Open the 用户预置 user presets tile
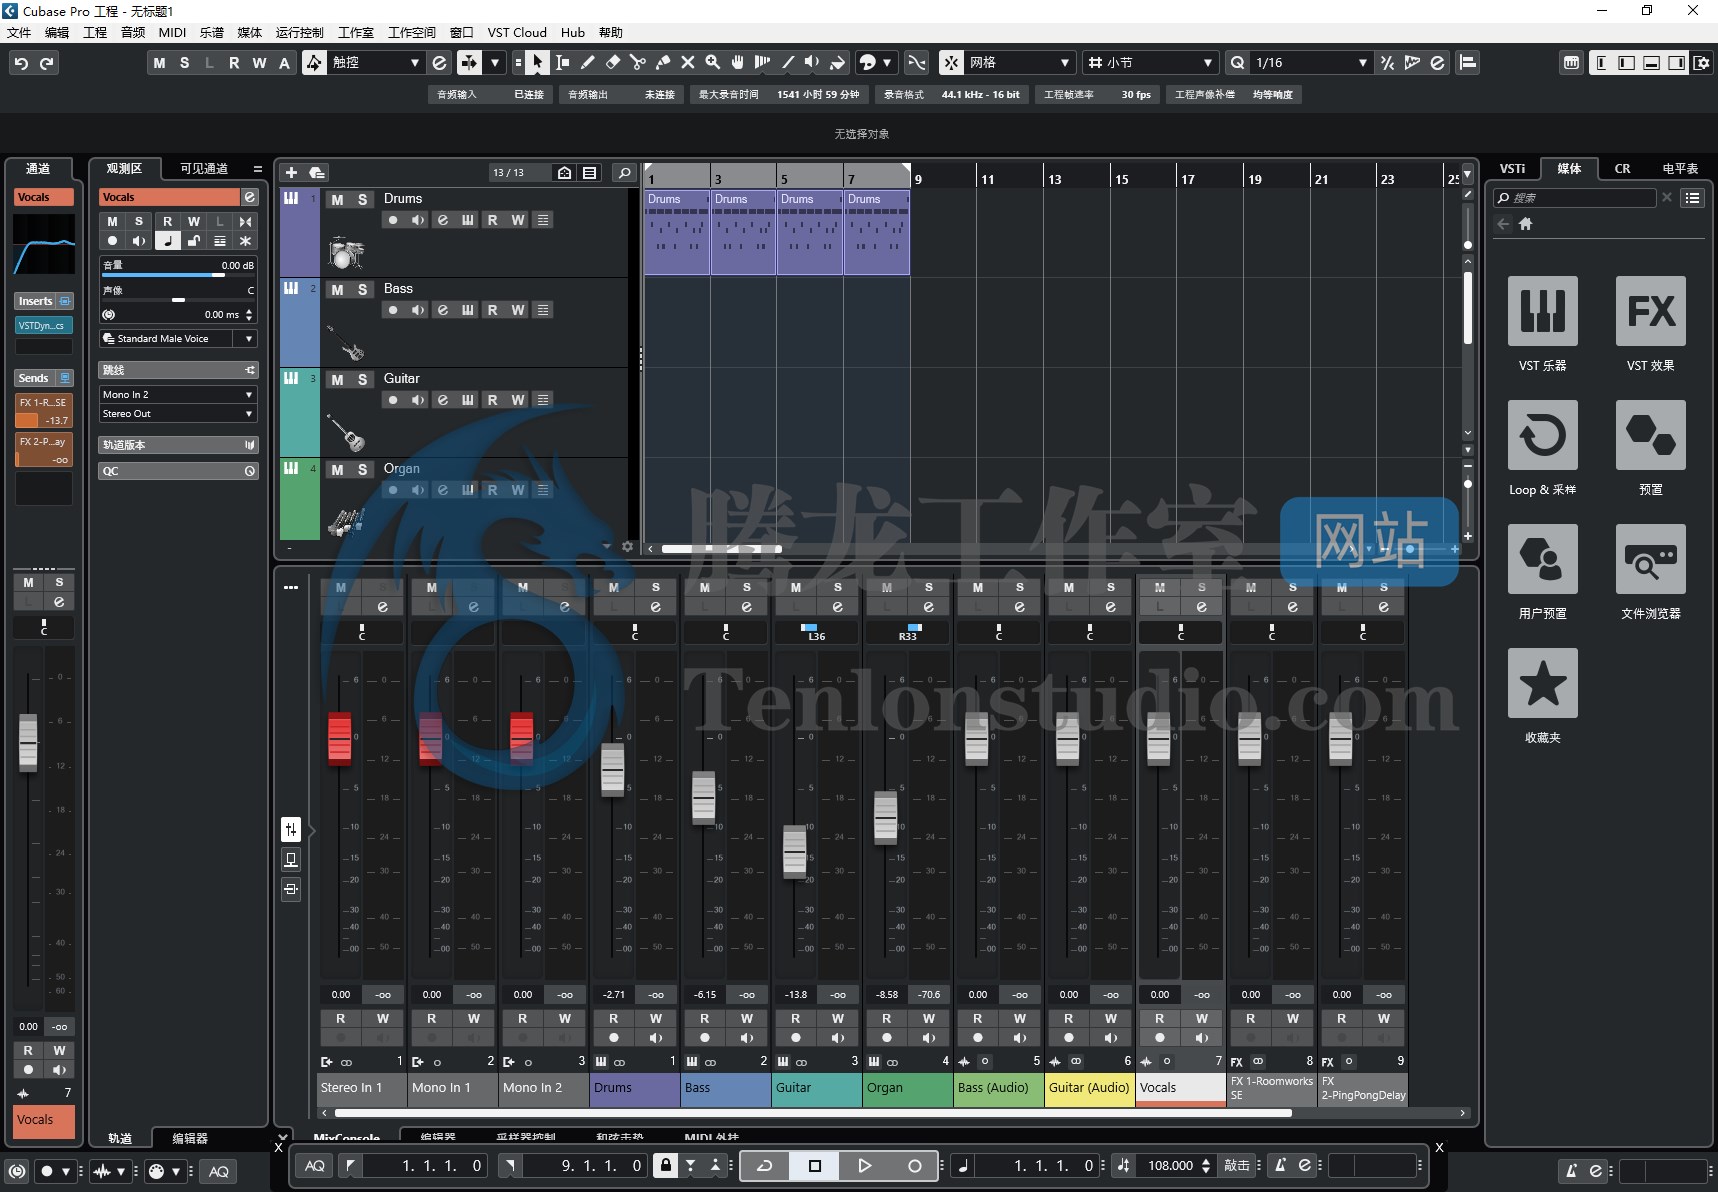1718x1192 pixels. [1542, 559]
